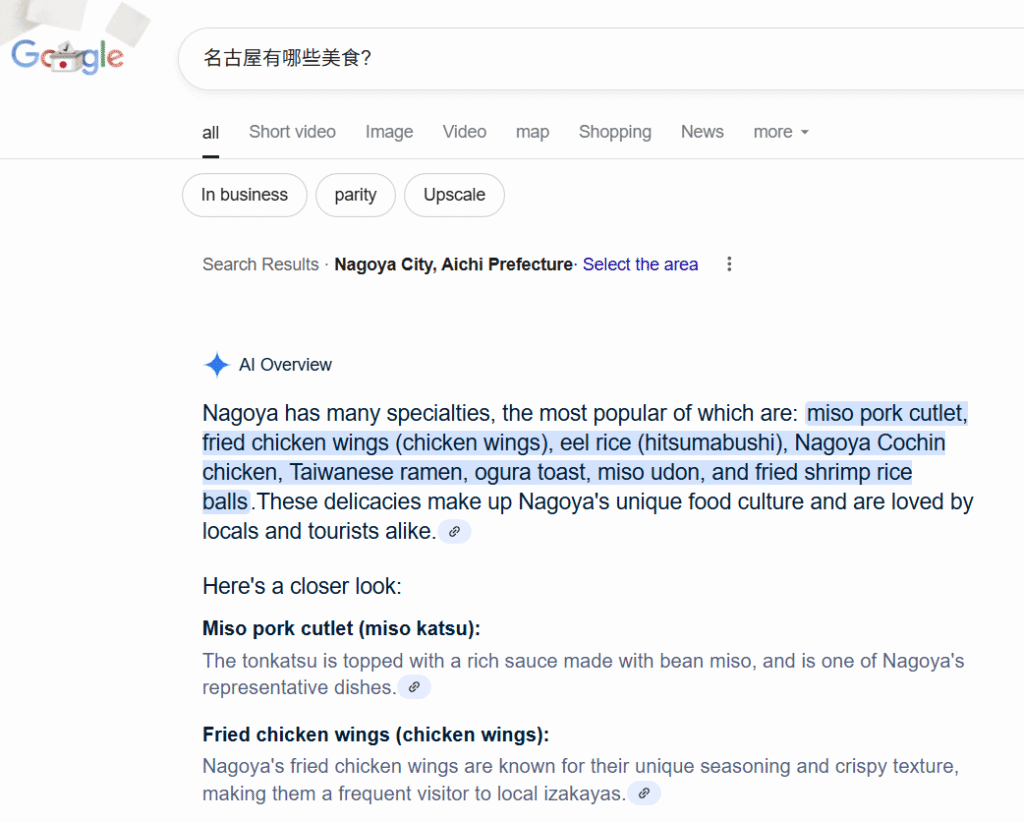This screenshot has height=822, width=1024.
Task: Click the 'Fried chicken wings (chicken wings):' heading
Action: [376, 735]
